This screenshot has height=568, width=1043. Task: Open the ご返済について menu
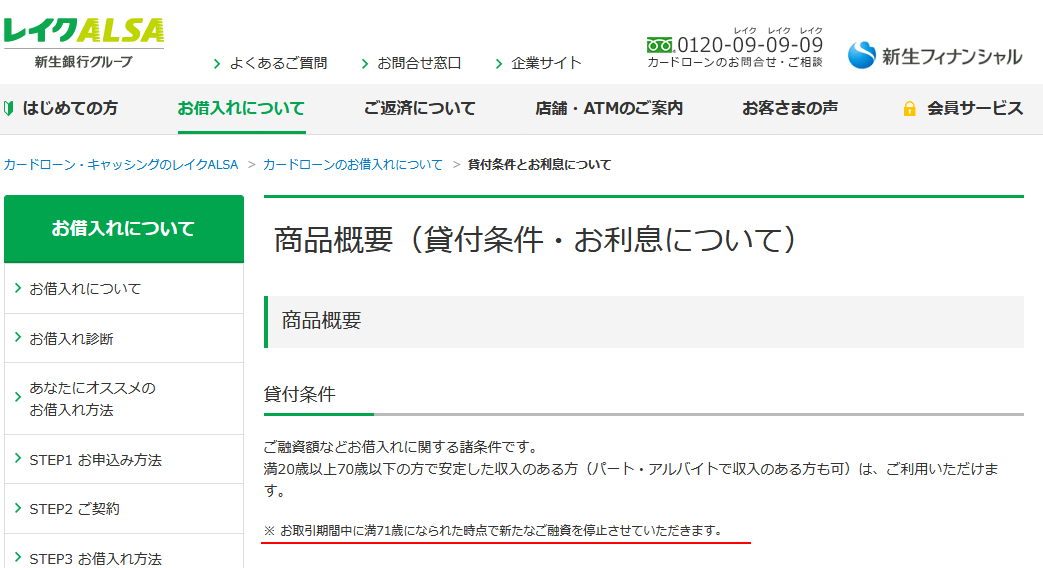coord(420,108)
